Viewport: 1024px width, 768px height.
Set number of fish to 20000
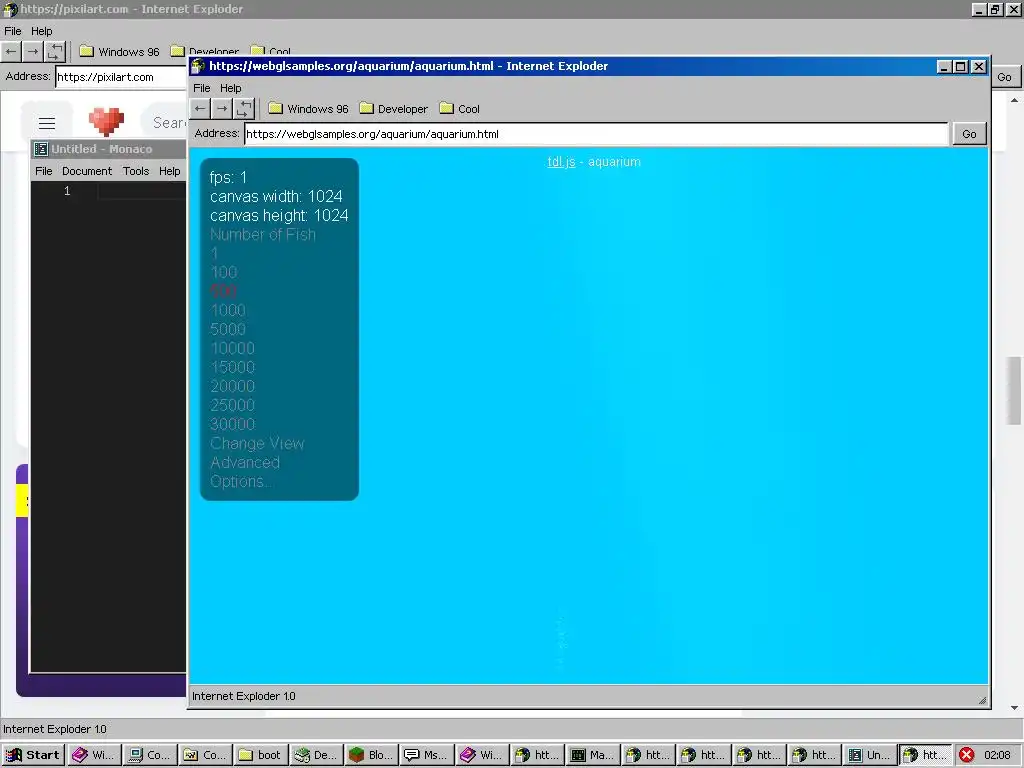tap(232, 386)
